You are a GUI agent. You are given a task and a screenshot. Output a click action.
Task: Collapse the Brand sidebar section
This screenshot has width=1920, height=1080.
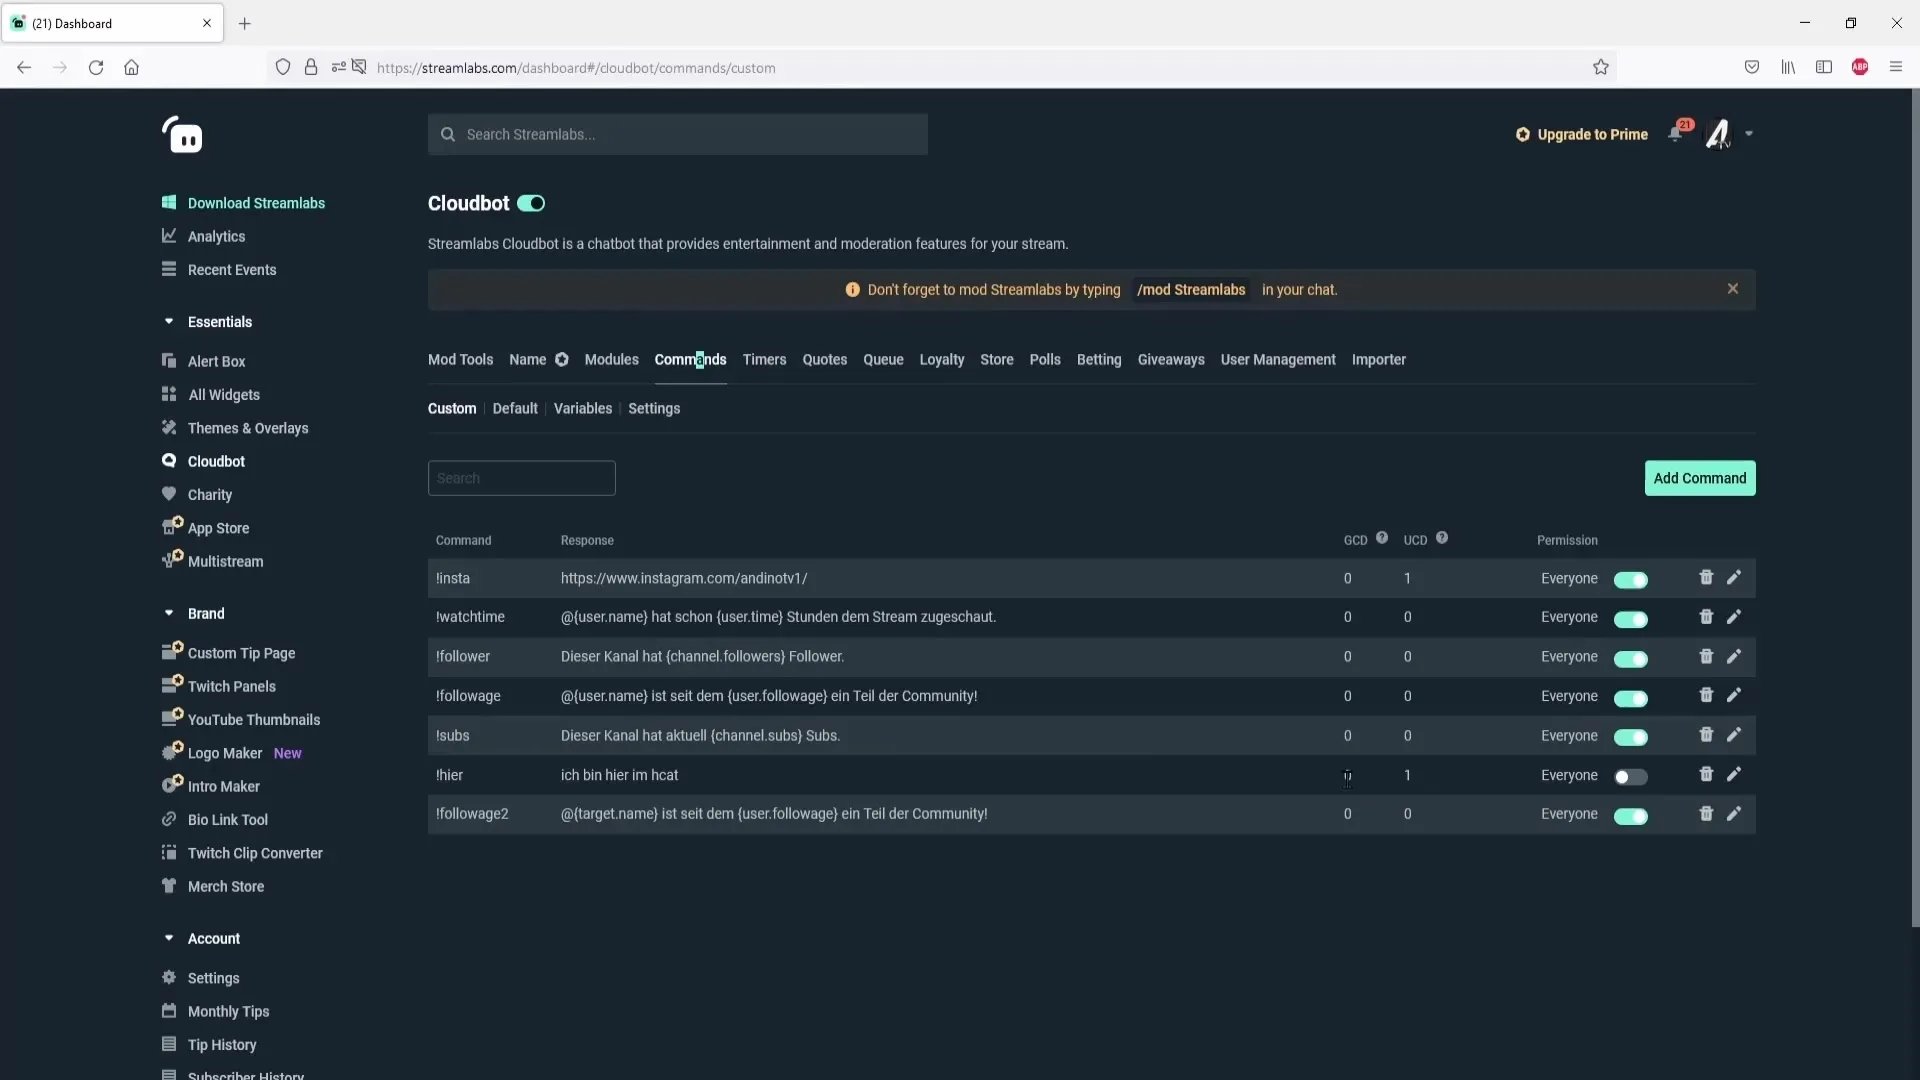(169, 613)
